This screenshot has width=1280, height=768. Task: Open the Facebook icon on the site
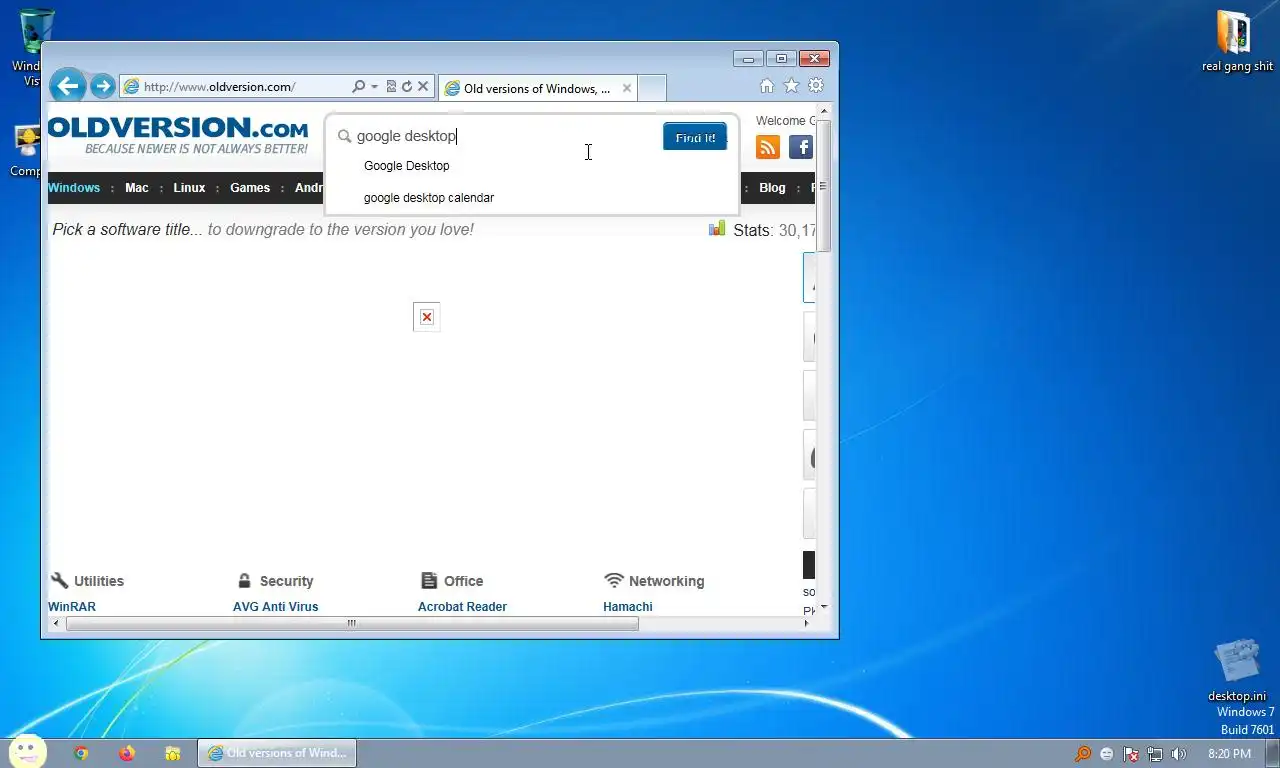coord(801,147)
